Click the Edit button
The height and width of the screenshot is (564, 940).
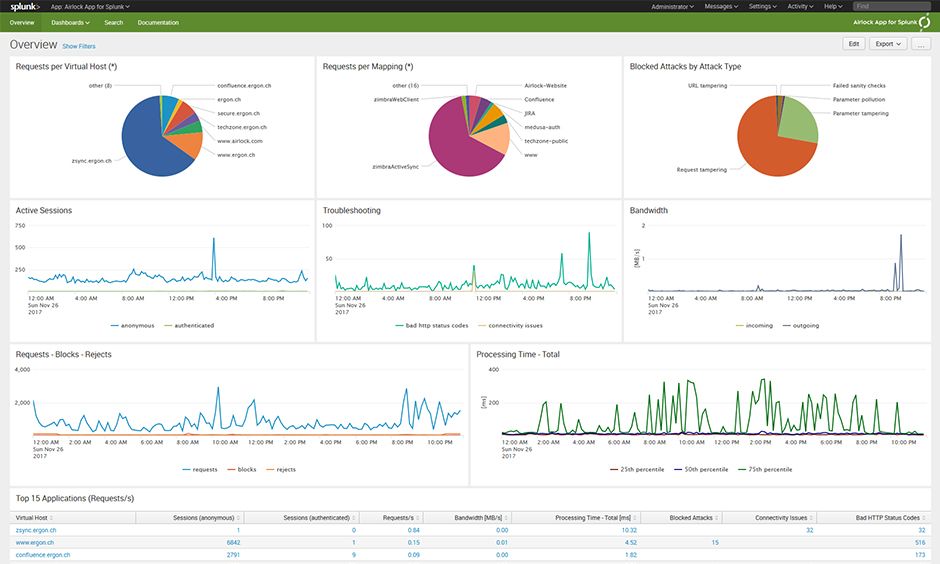(854, 44)
